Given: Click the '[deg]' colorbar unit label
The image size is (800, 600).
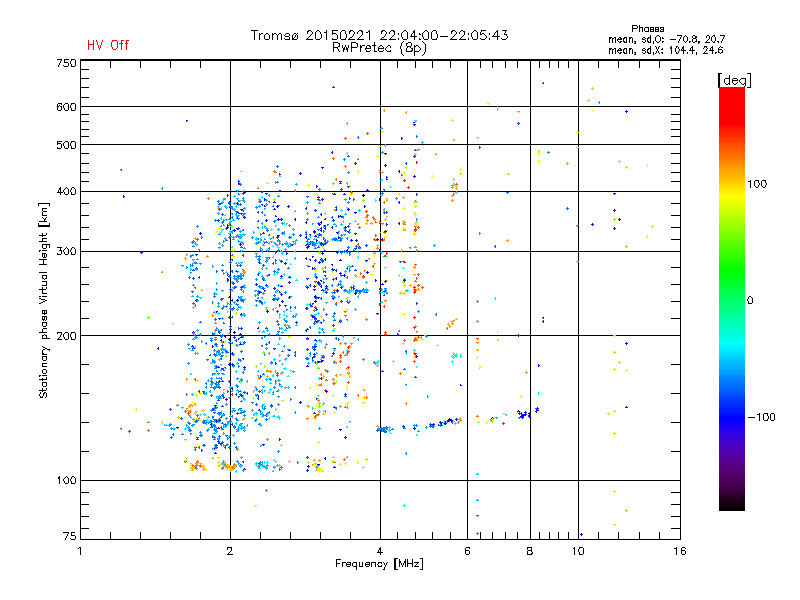Looking at the screenshot, I should 734,80.
